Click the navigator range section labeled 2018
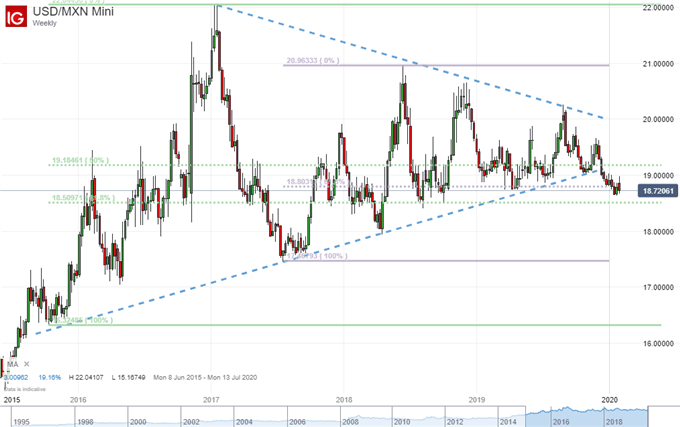Image resolution: width=680 pixels, height=427 pixels. (615, 422)
